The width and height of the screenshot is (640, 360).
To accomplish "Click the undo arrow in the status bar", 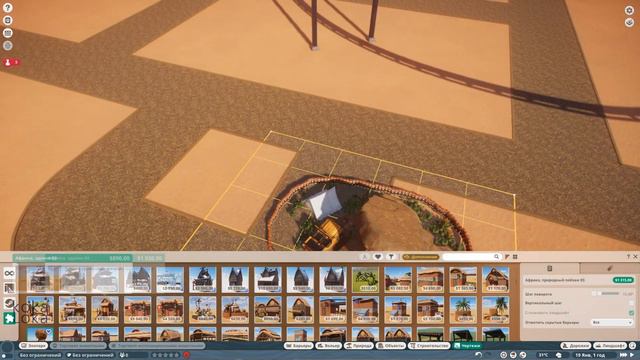I will [x=479, y=355].
